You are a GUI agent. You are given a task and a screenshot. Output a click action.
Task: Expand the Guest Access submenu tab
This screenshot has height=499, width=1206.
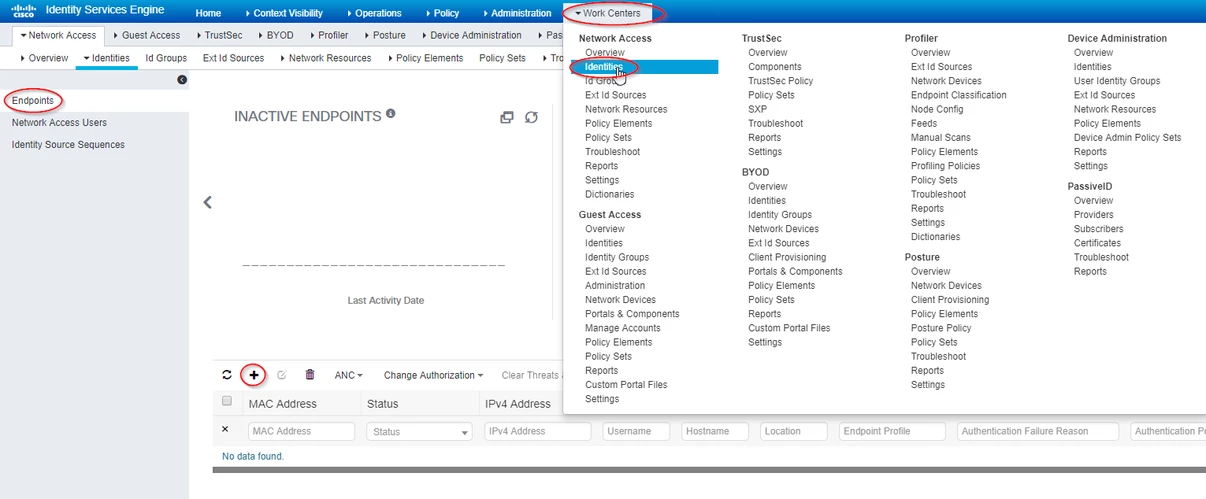pos(146,35)
